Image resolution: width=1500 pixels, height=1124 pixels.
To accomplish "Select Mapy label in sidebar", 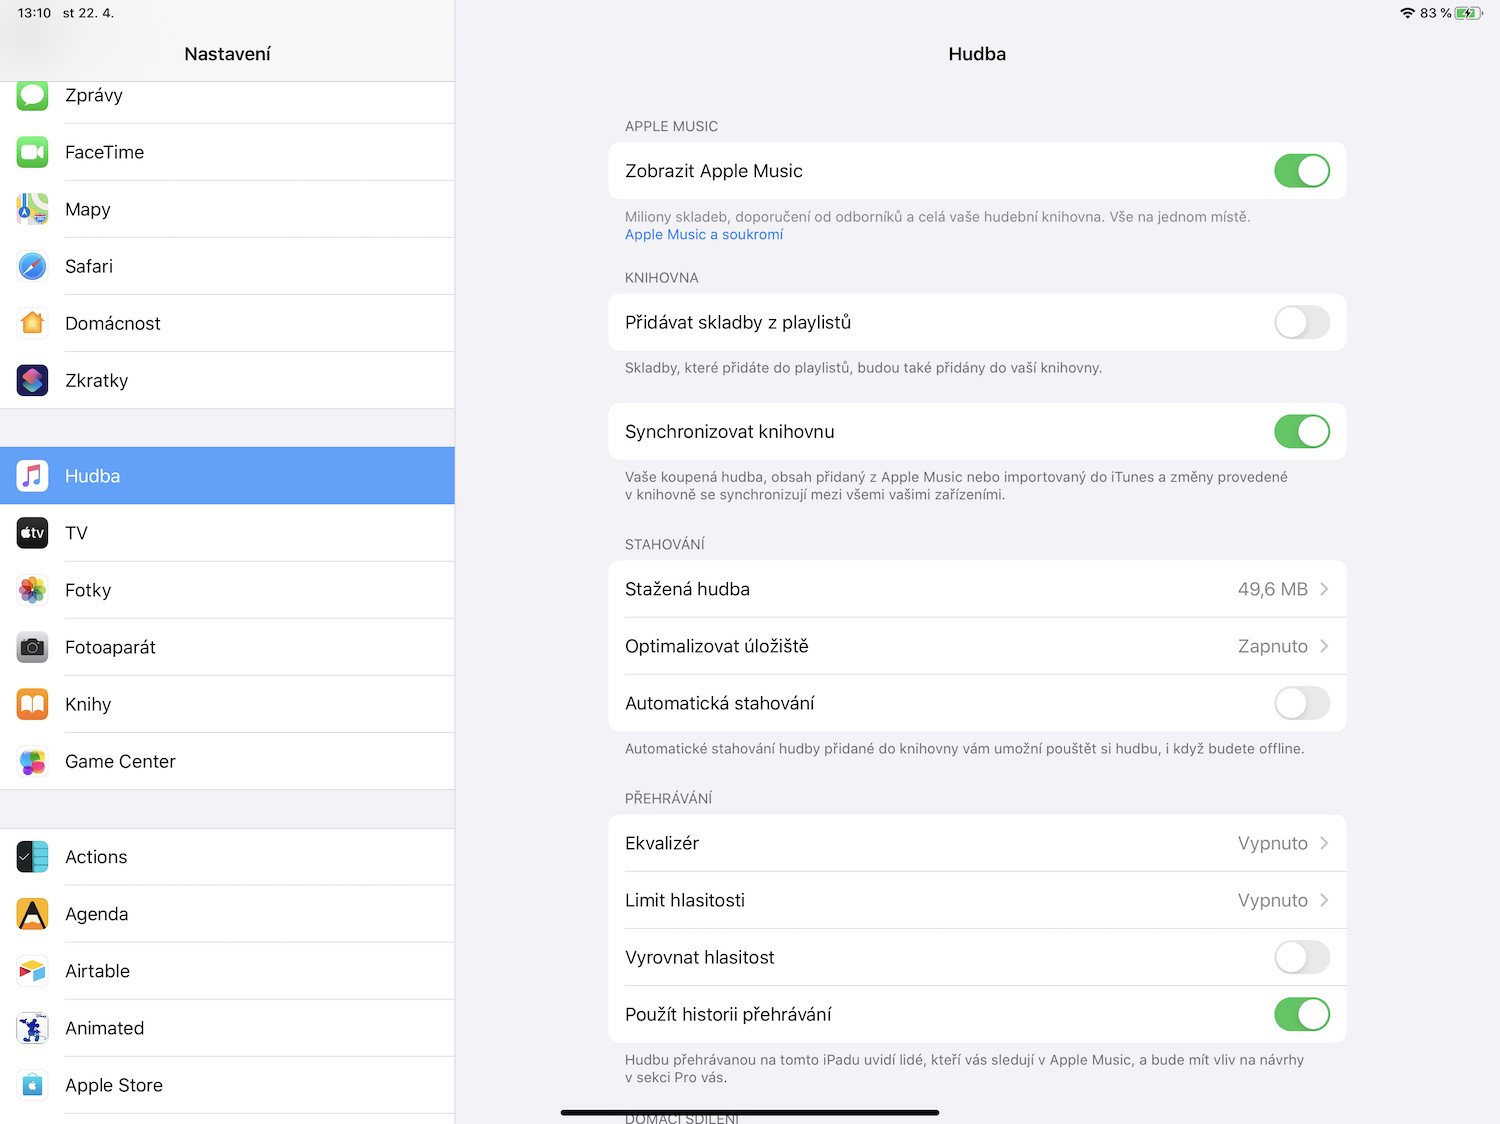I will click(x=88, y=209).
